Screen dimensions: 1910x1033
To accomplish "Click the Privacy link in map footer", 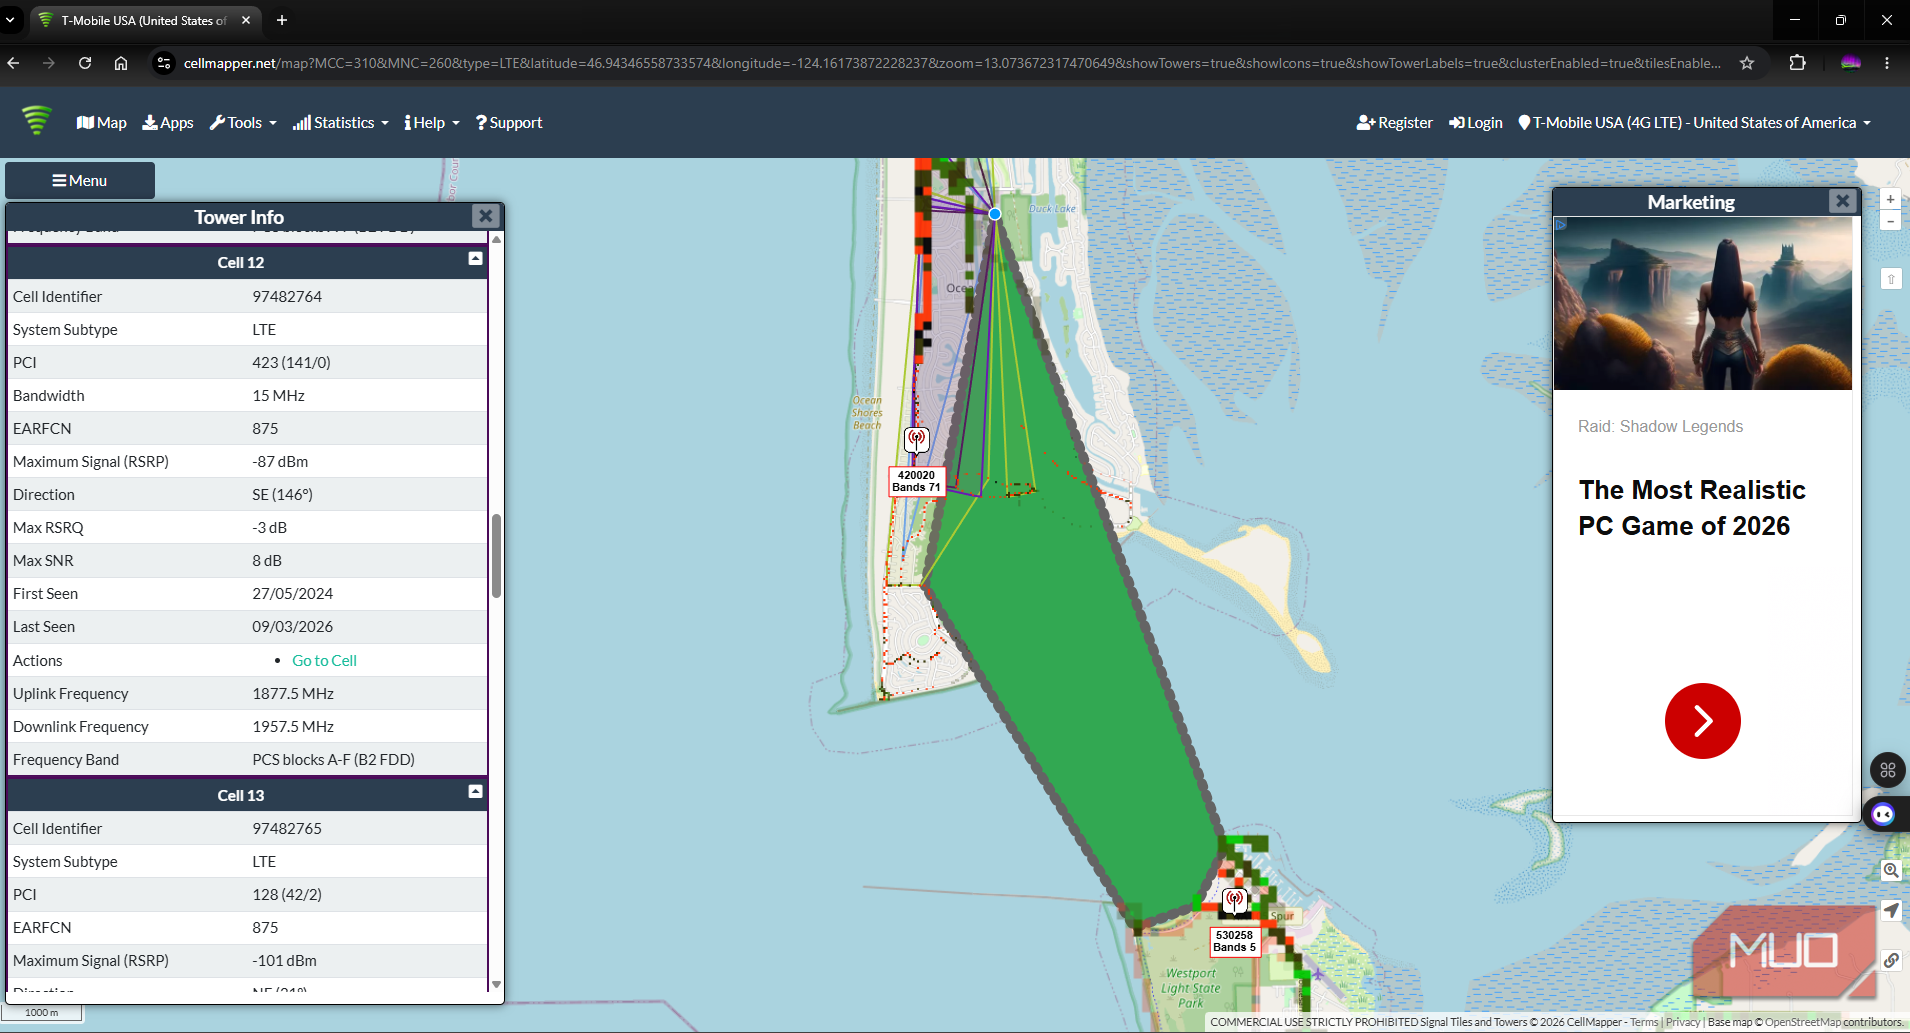I will pyautogui.click(x=1683, y=1022).
